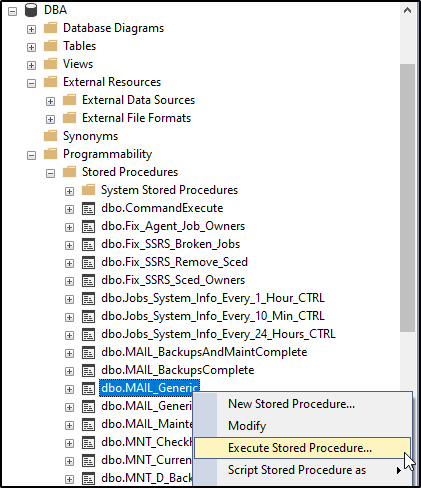The image size is (421, 488).
Task: Click the Jobs_System_Info_Every_1_Hour_CTRL procedure icon
Action: click(88, 299)
